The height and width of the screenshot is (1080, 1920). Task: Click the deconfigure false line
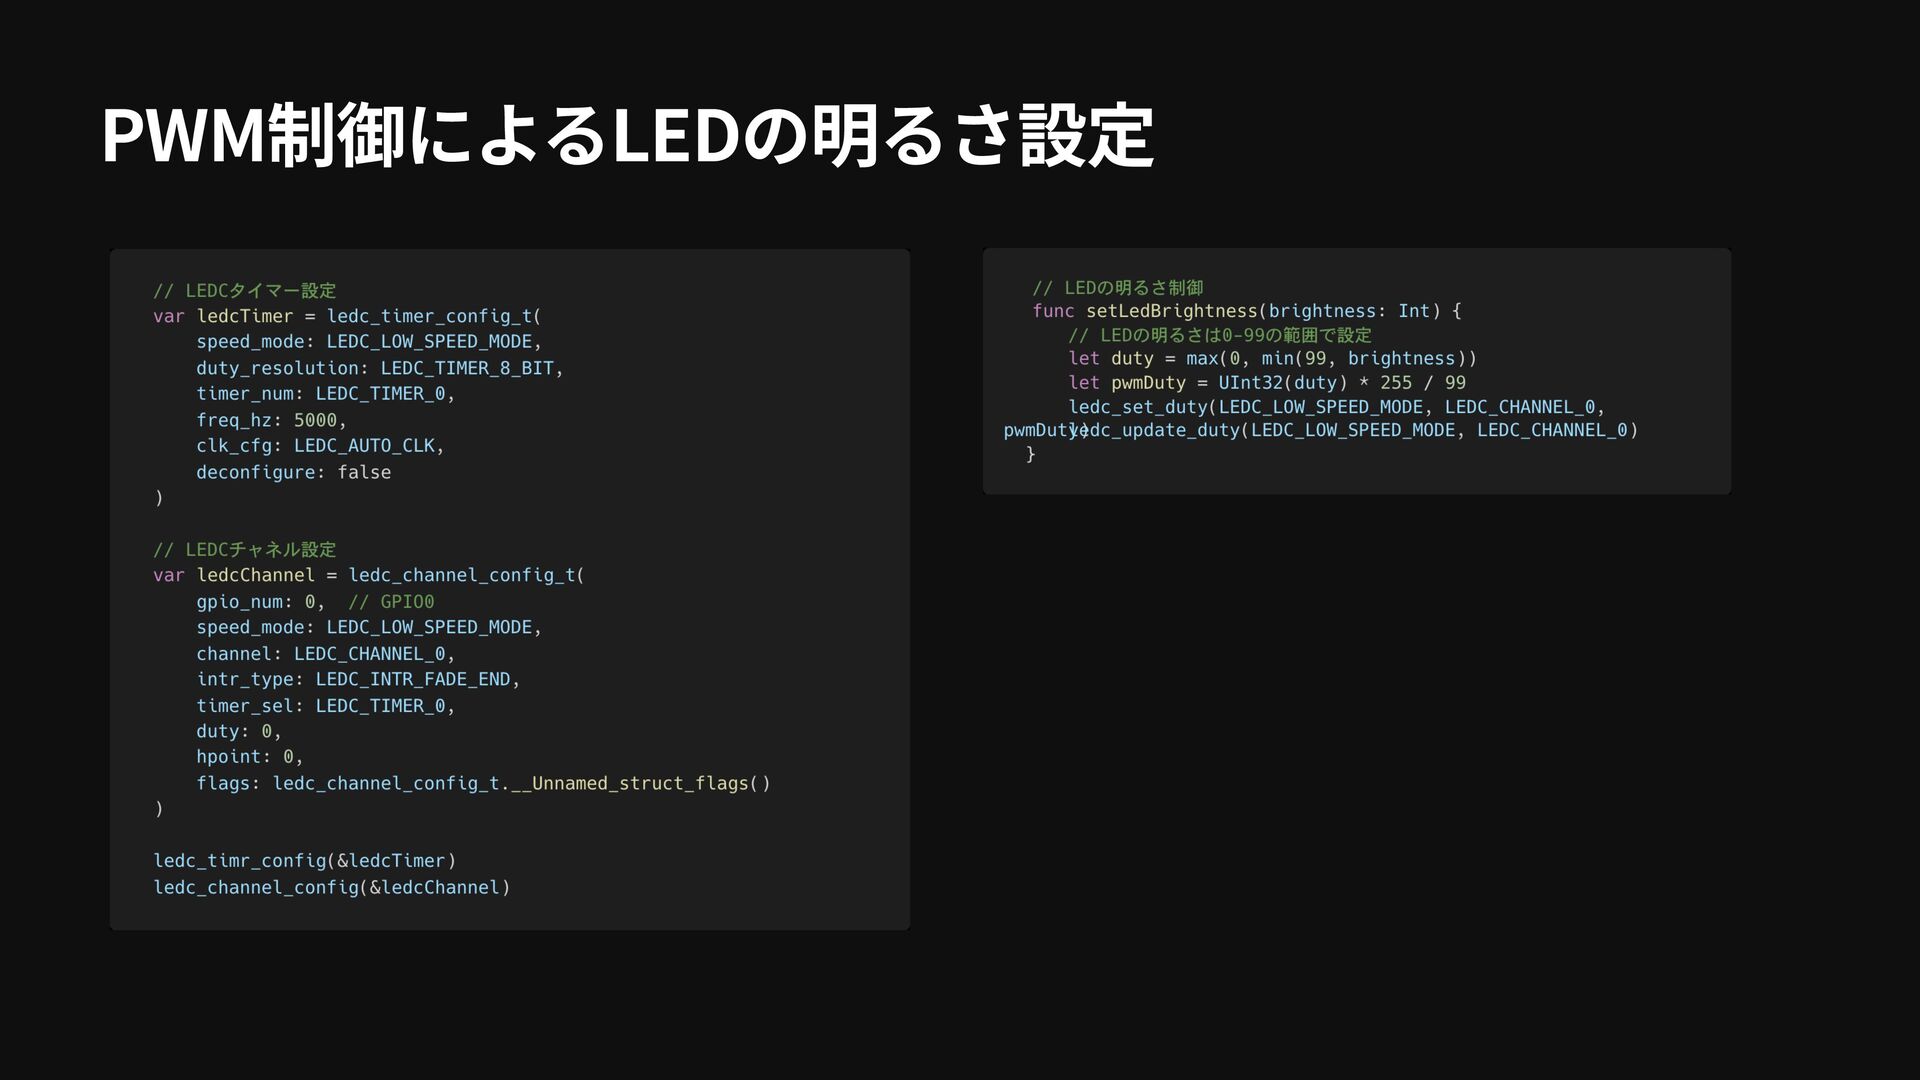click(293, 472)
